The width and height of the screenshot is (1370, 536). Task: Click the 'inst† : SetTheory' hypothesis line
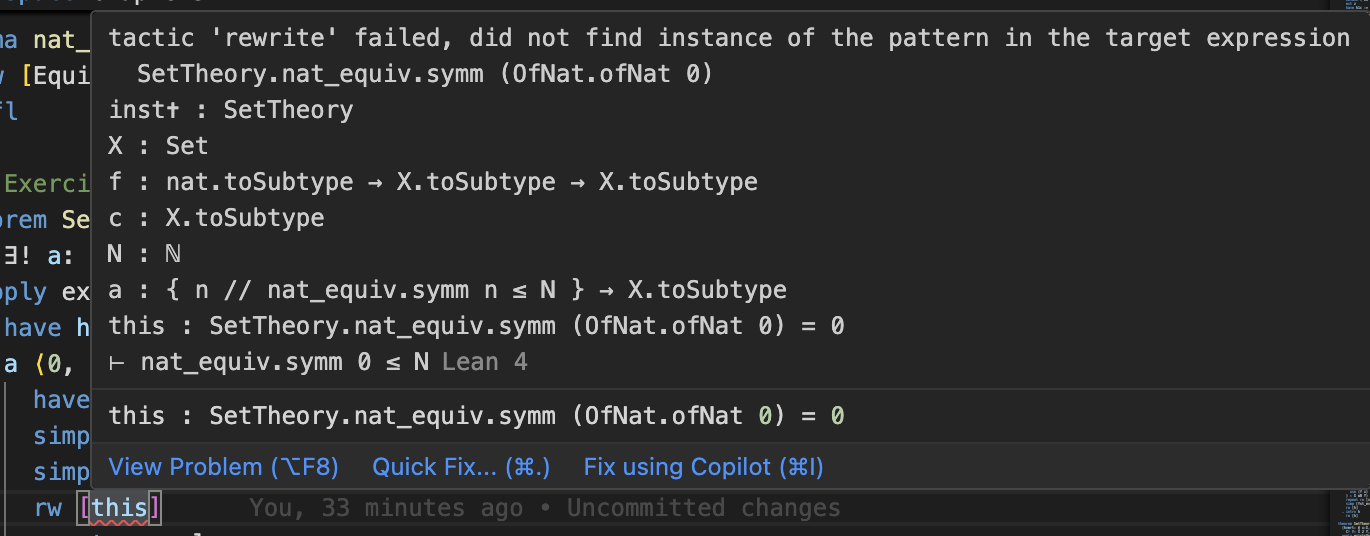coord(230,110)
